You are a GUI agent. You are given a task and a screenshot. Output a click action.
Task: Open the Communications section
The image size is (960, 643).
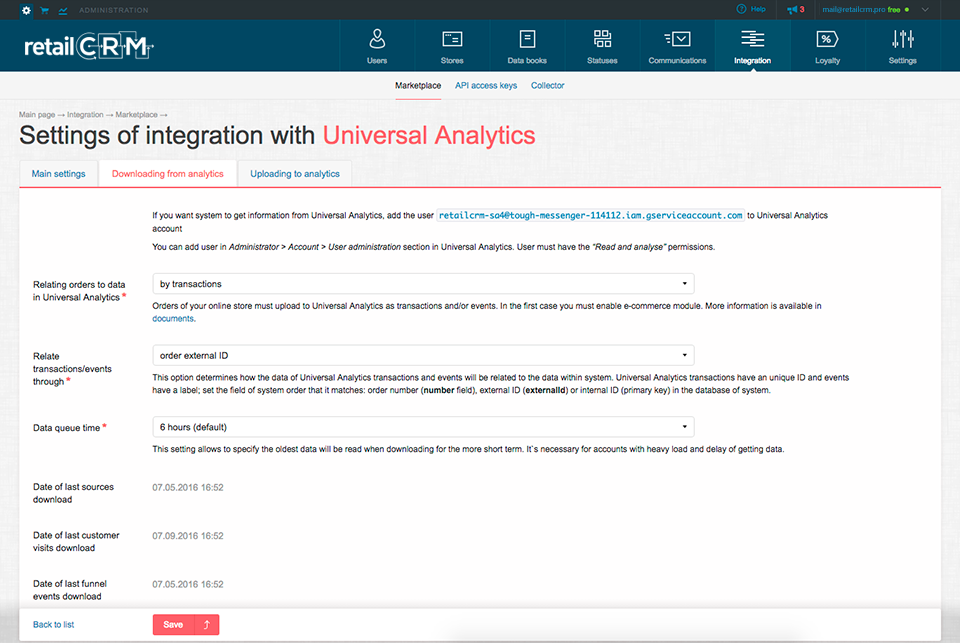[677, 47]
